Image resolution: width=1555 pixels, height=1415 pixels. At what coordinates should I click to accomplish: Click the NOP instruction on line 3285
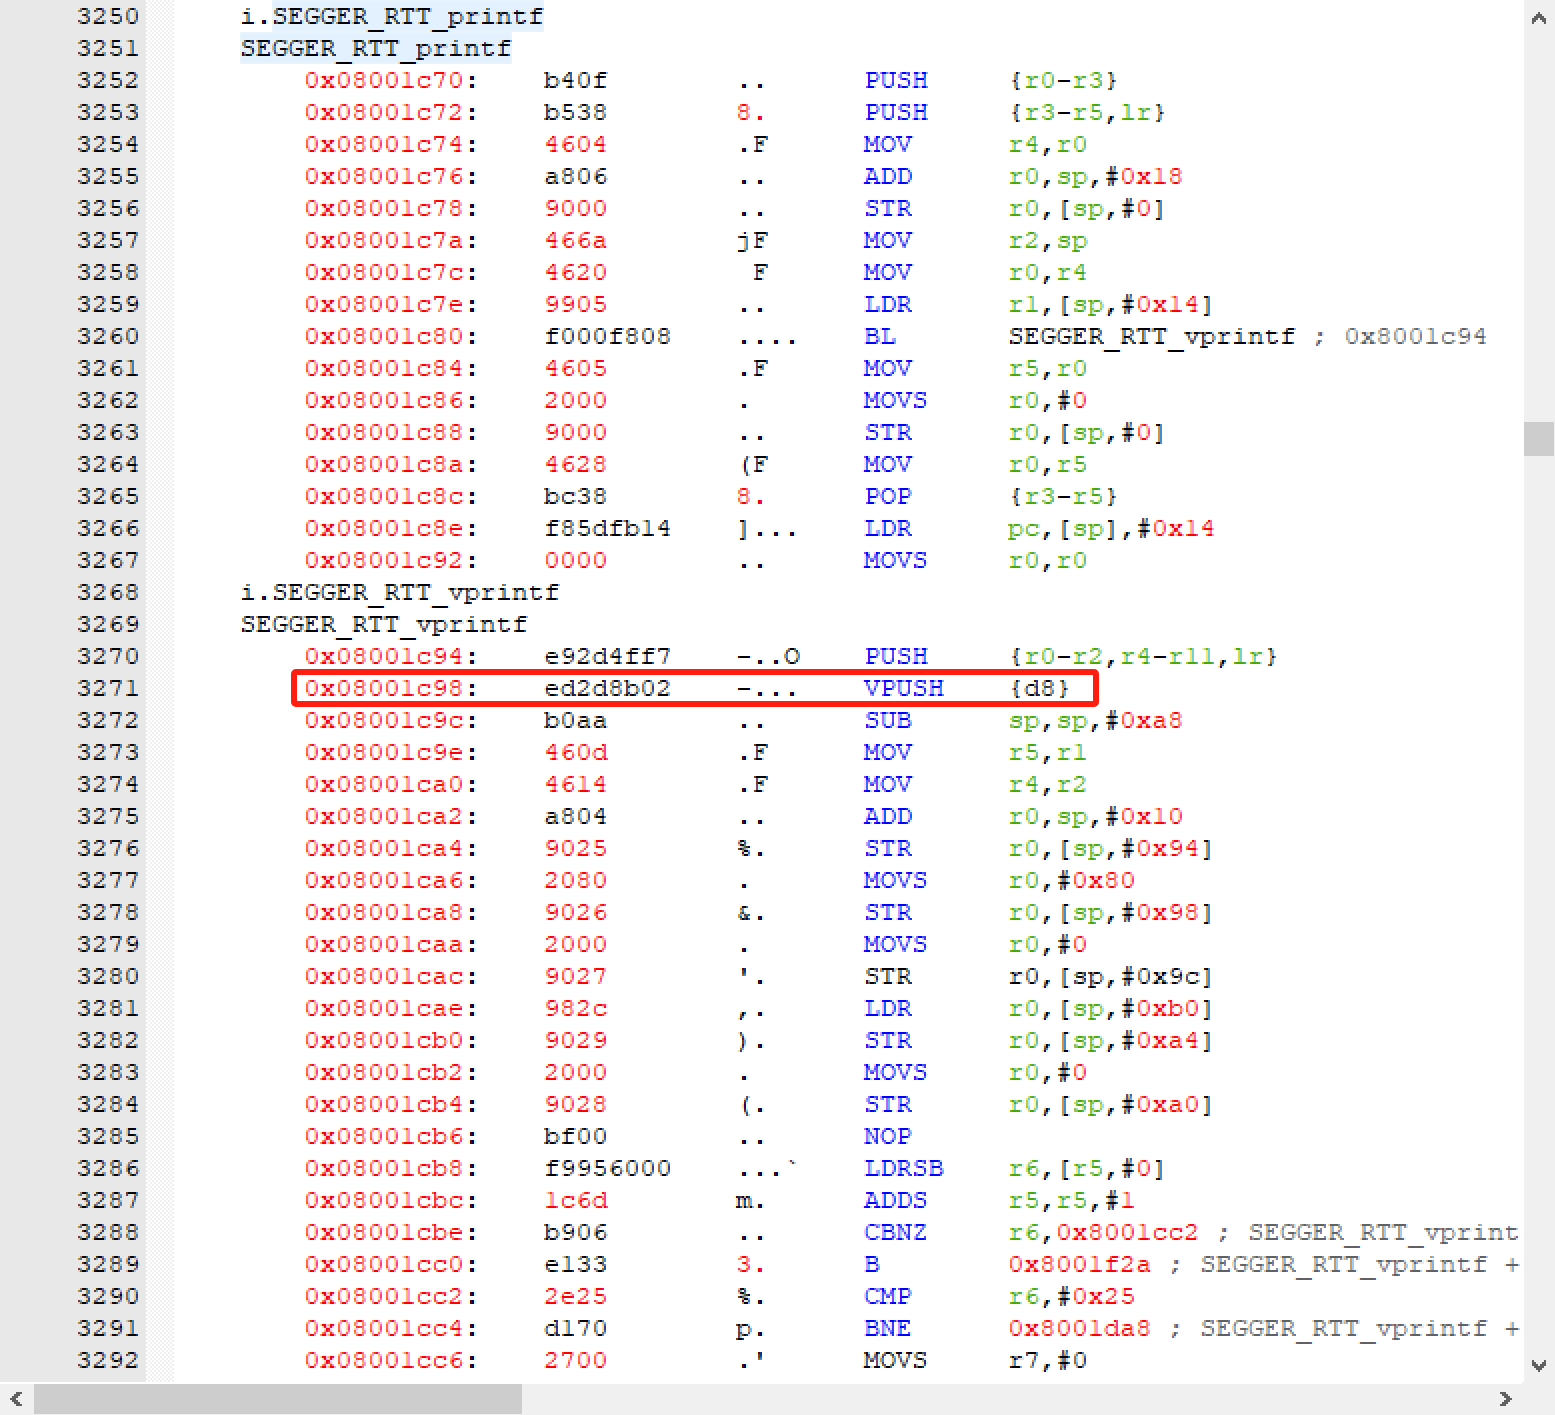pyautogui.click(x=887, y=1137)
